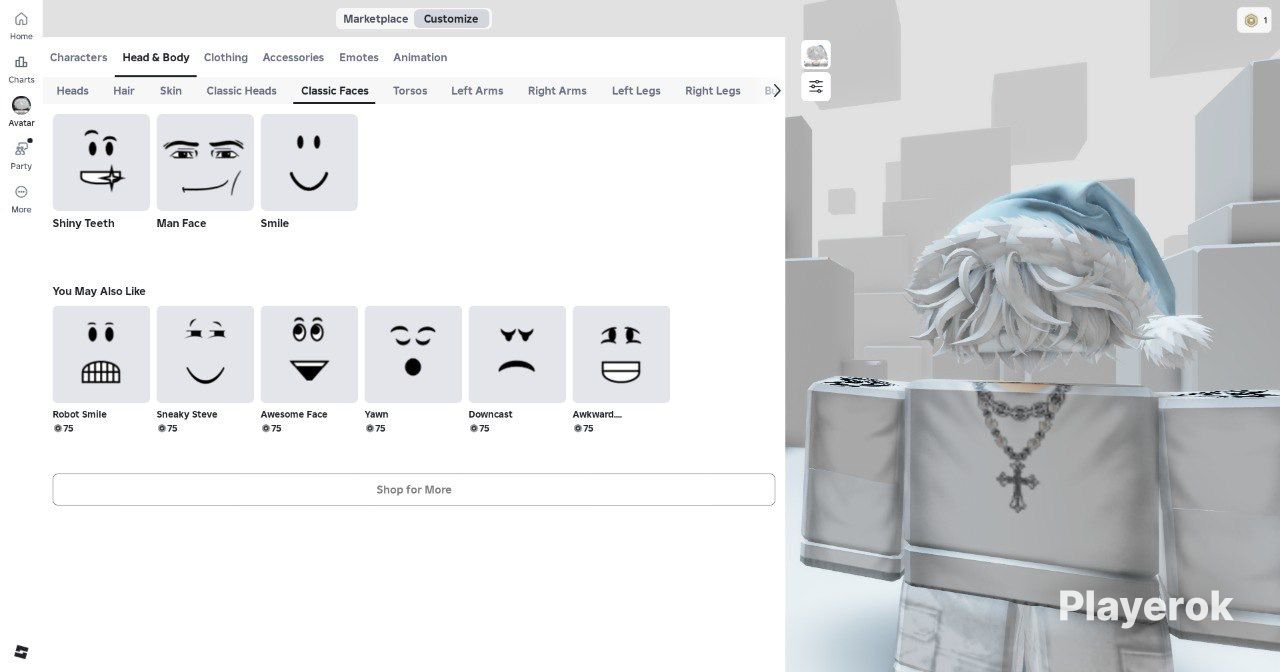Equip the Man Face thumbnail
The width and height of the screenshot is (1280, 672).
pos(205,162)
